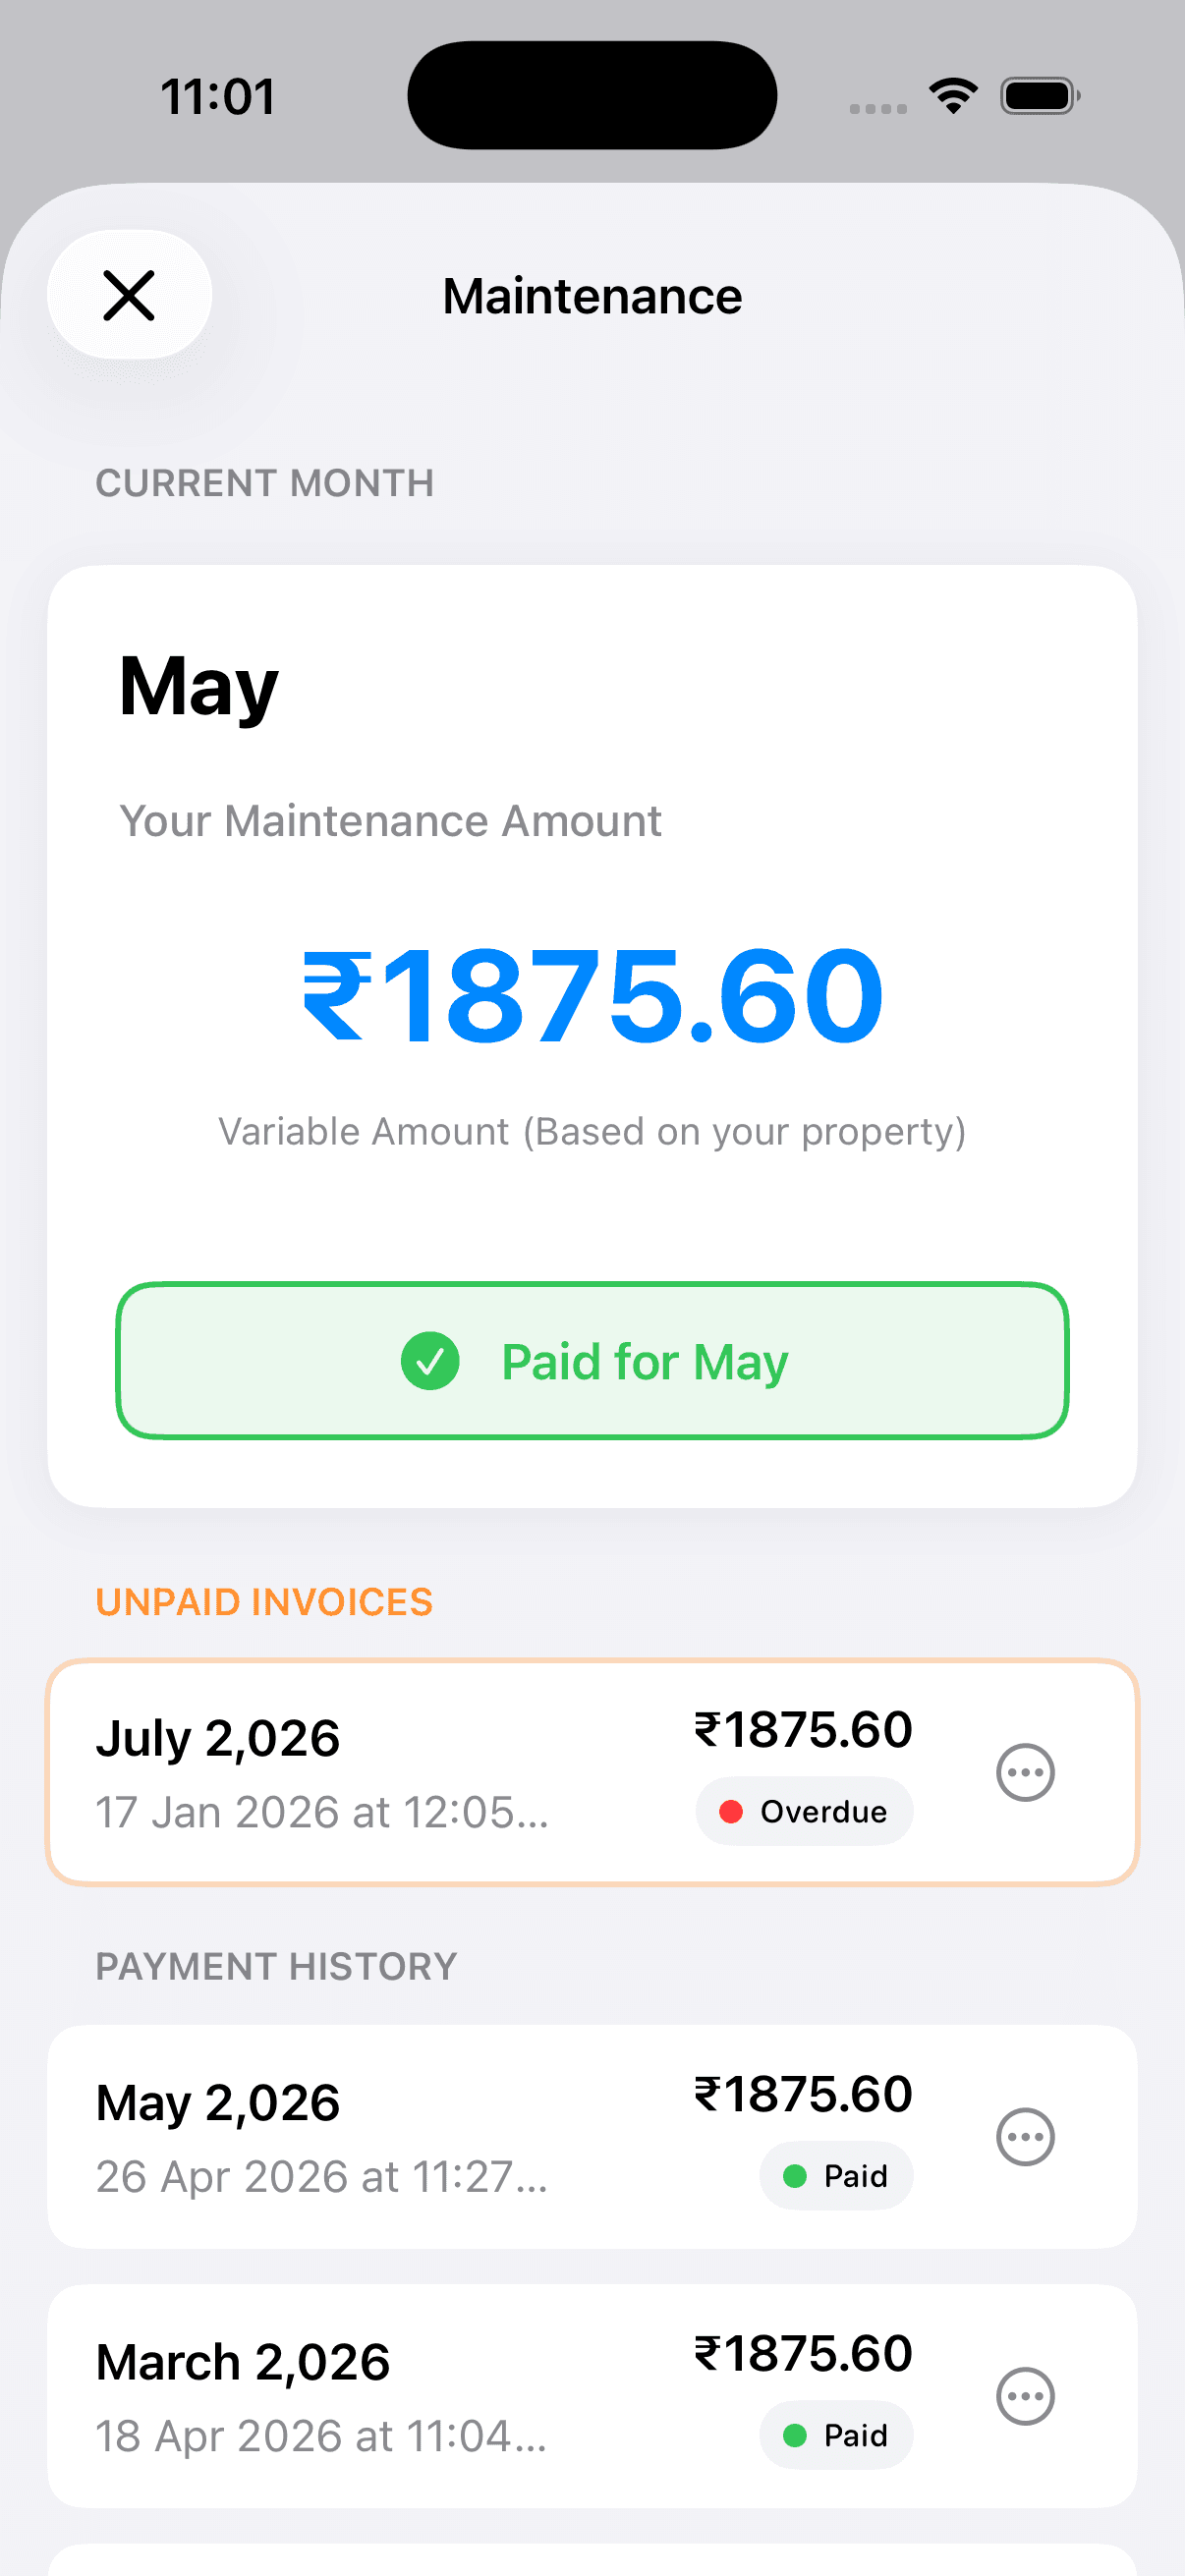This screenshot has height=2576, width=1185.
Task: Tap the ₹1875.60 maintenance amount
Action: 592,995
